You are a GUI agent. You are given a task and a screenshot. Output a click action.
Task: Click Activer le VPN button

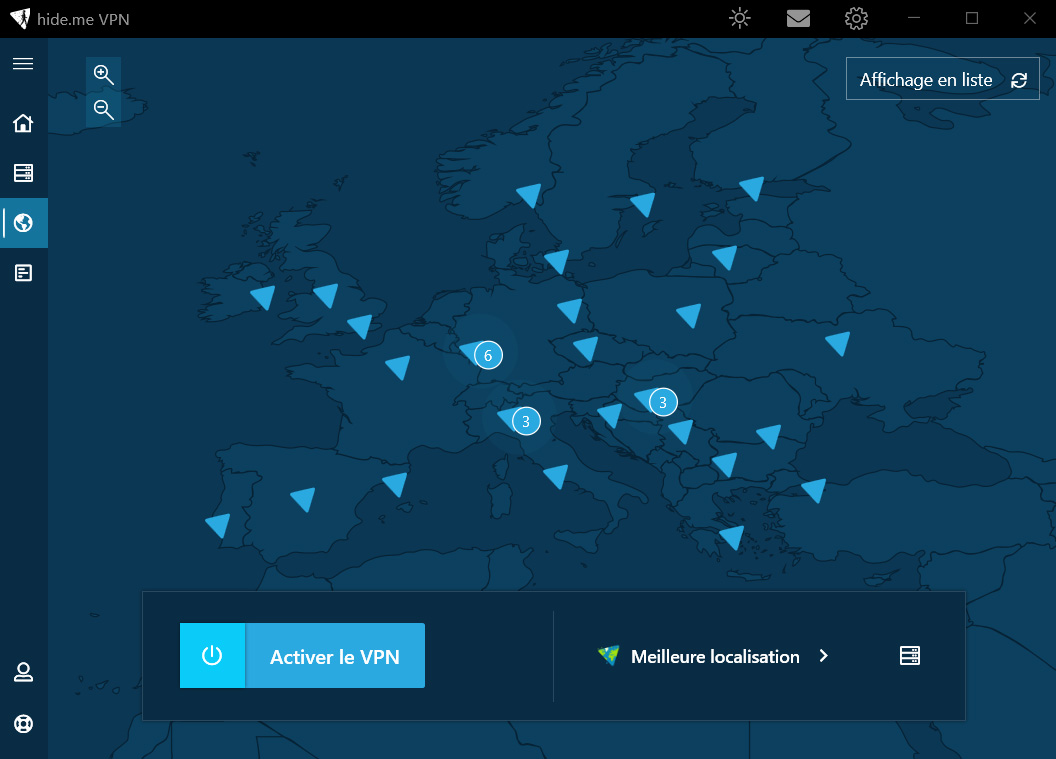click(x=335, y=656)
